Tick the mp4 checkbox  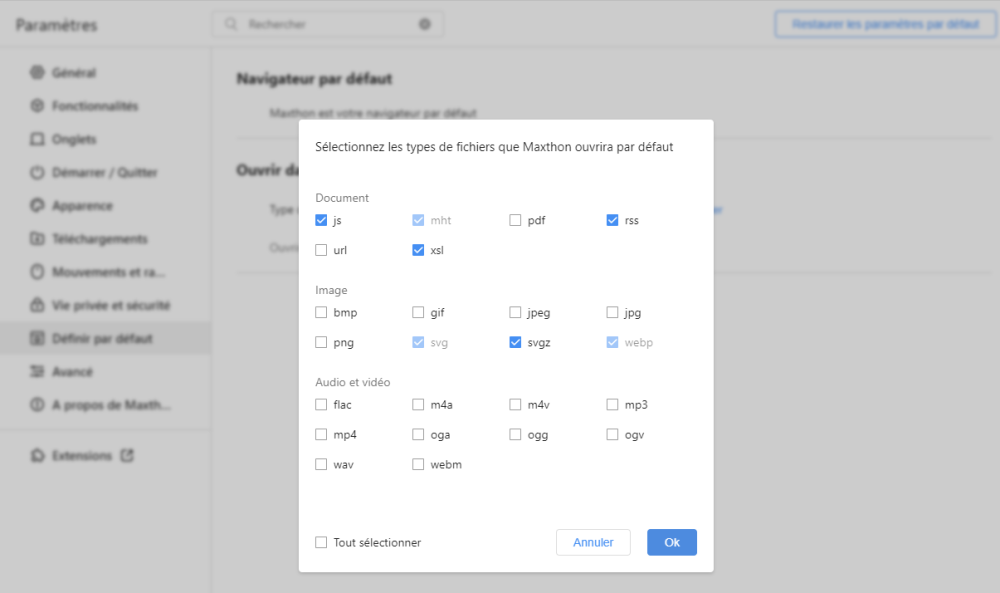pyautogui.click(x=321, y=435)
